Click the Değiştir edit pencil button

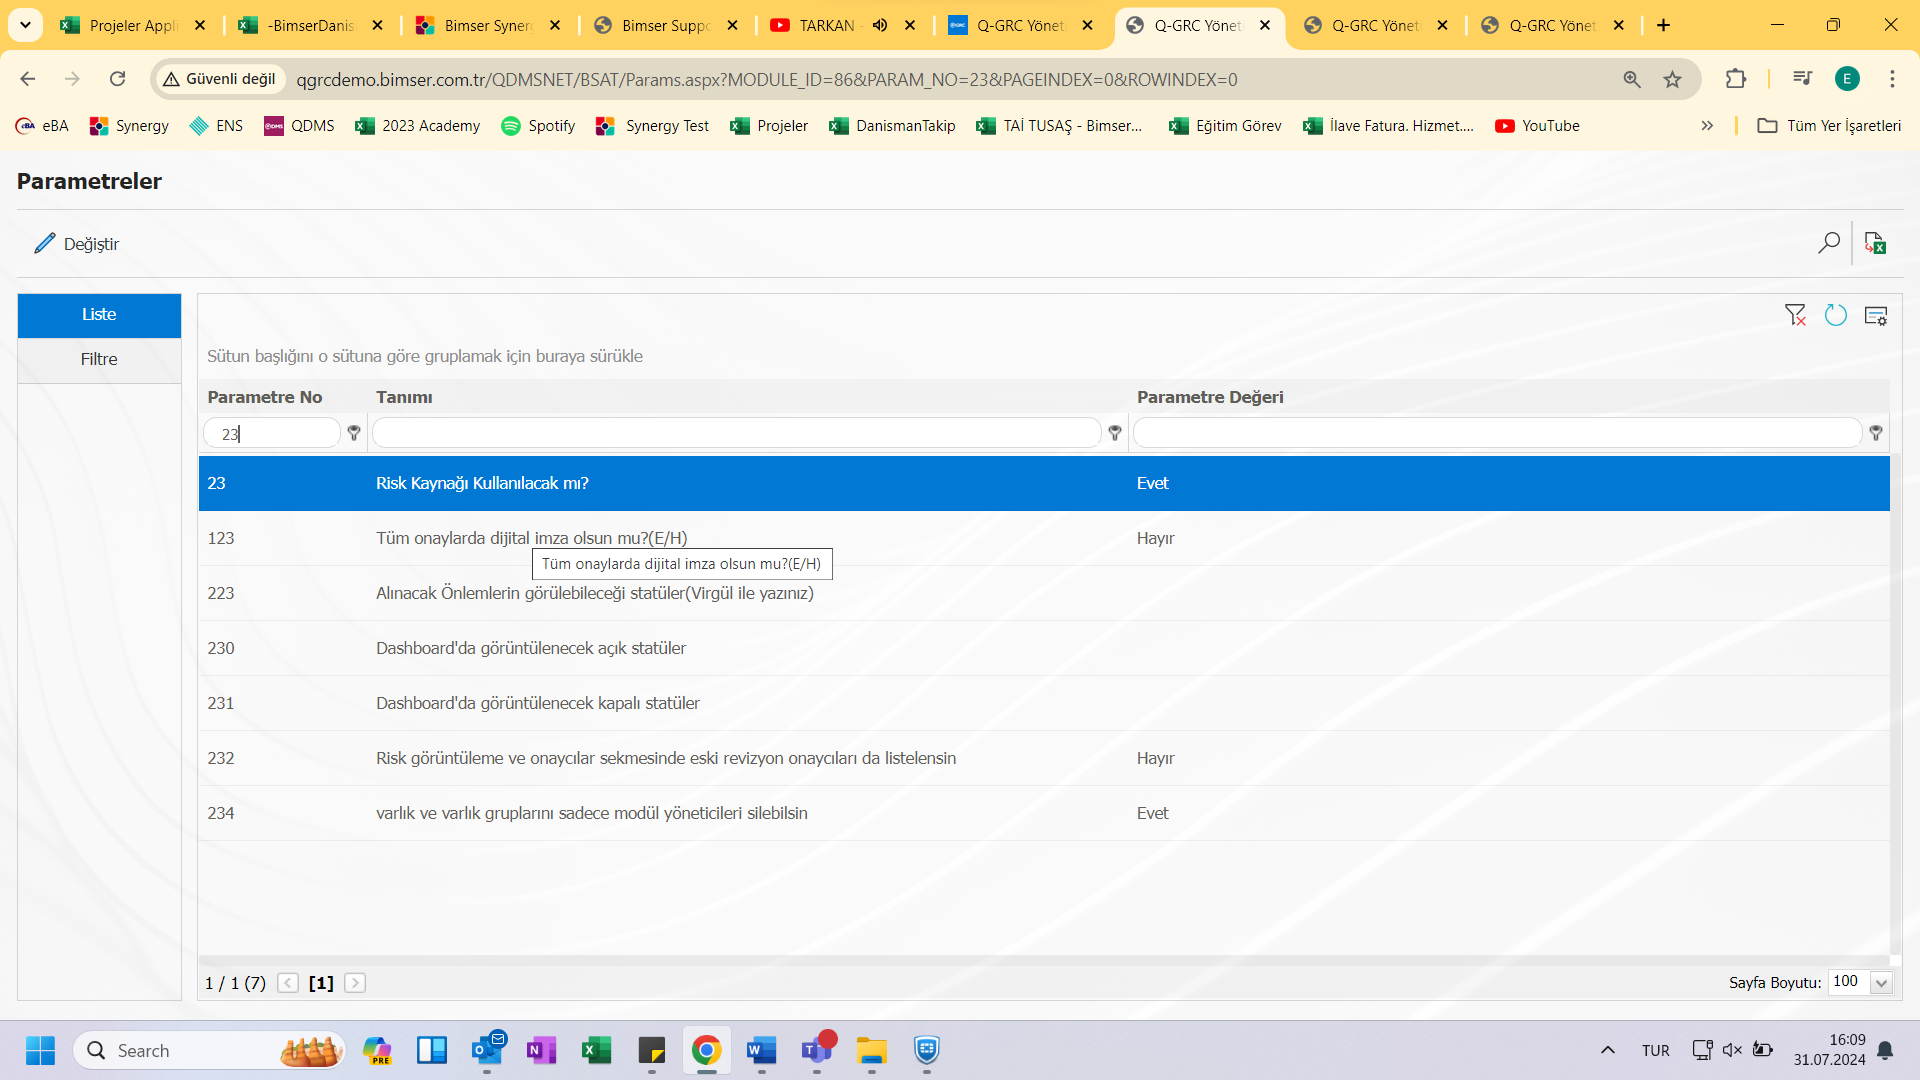(x=76, y=244)
